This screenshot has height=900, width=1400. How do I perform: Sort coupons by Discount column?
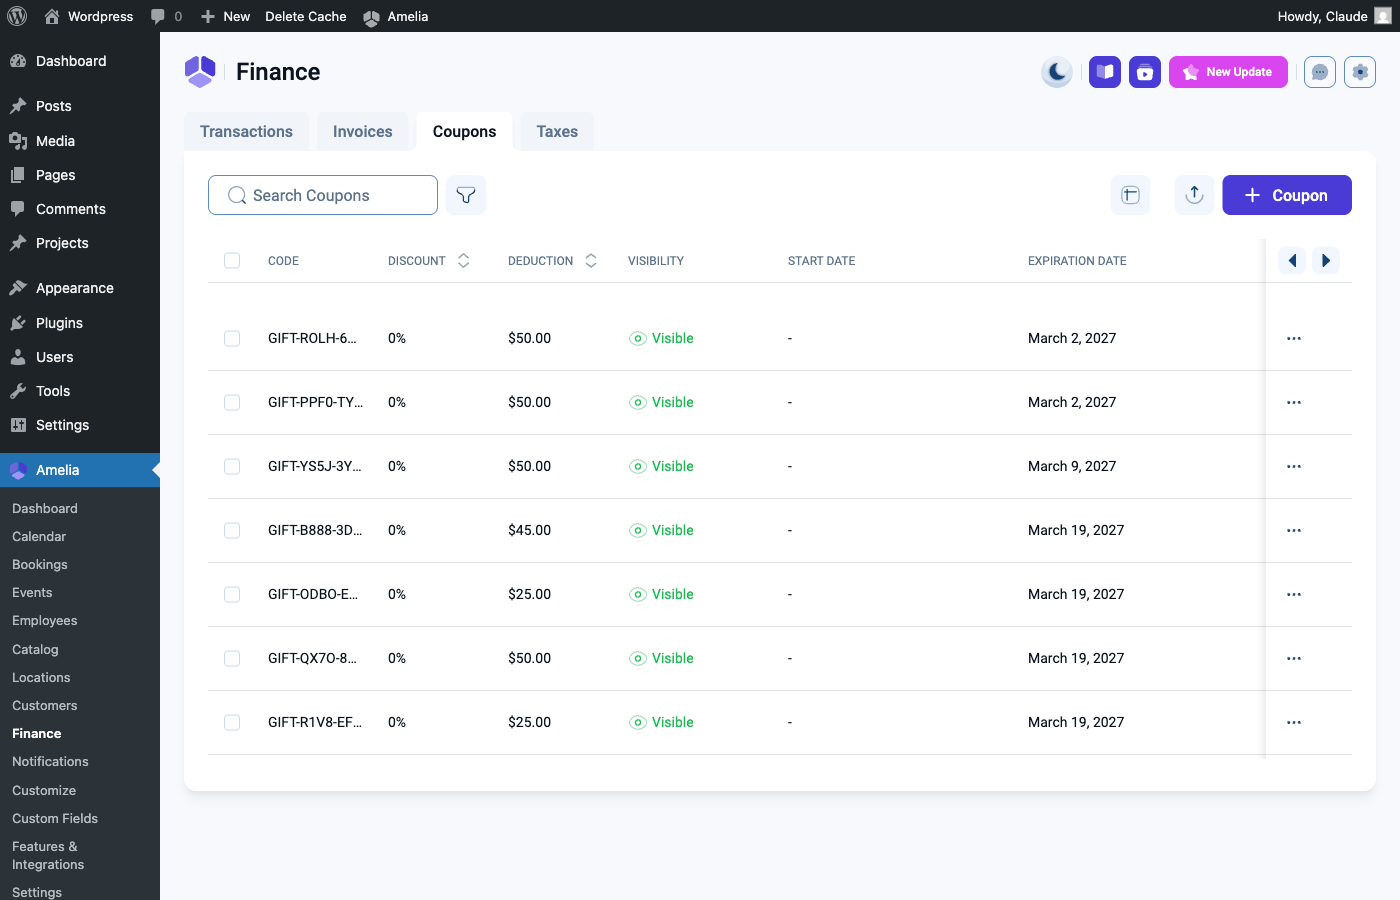point(463,261)
